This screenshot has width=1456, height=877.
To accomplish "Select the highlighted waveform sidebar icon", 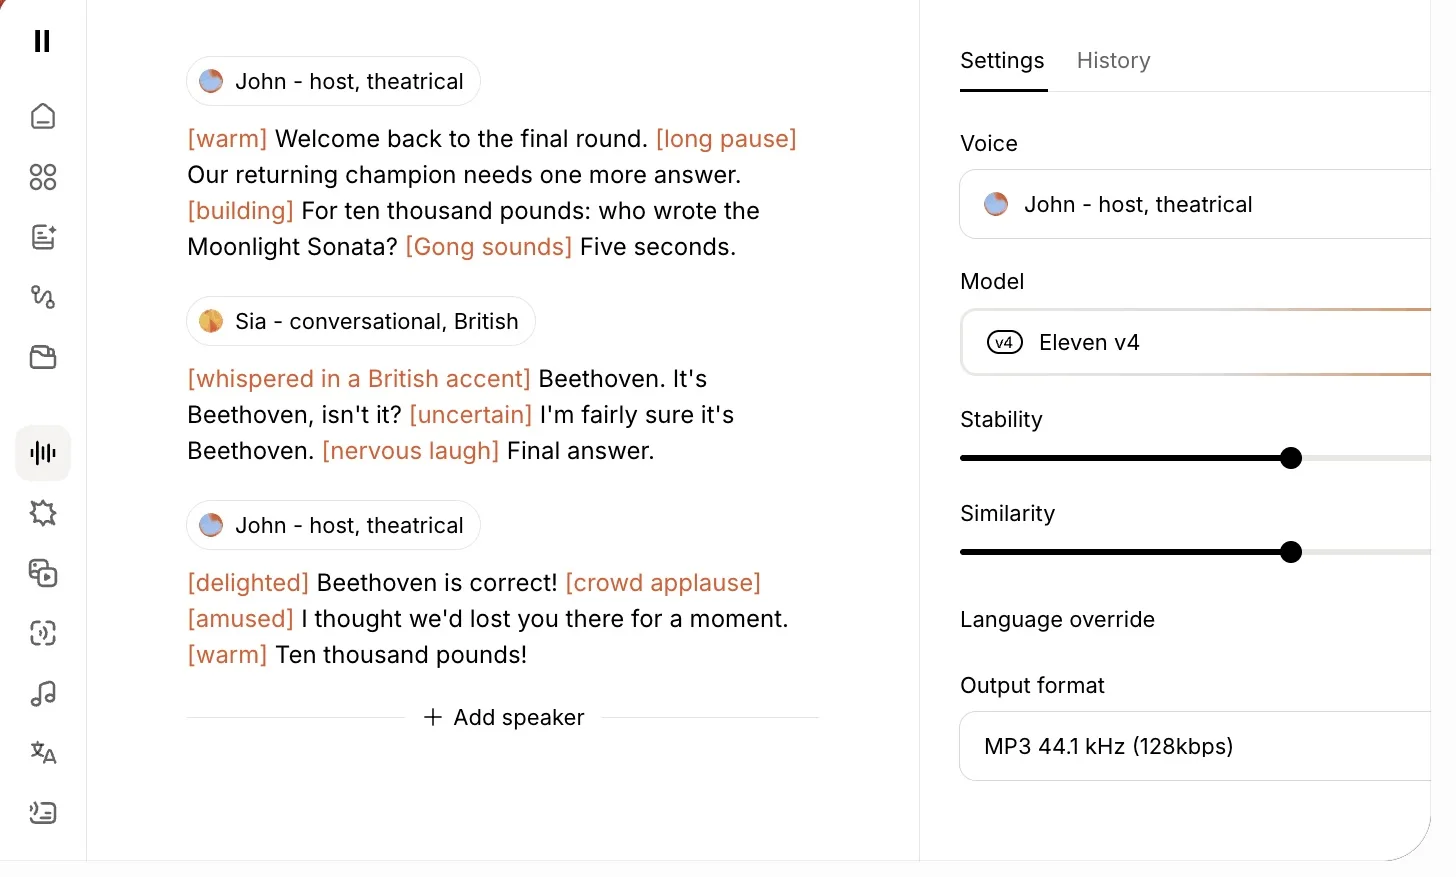I will click(43, 453).
